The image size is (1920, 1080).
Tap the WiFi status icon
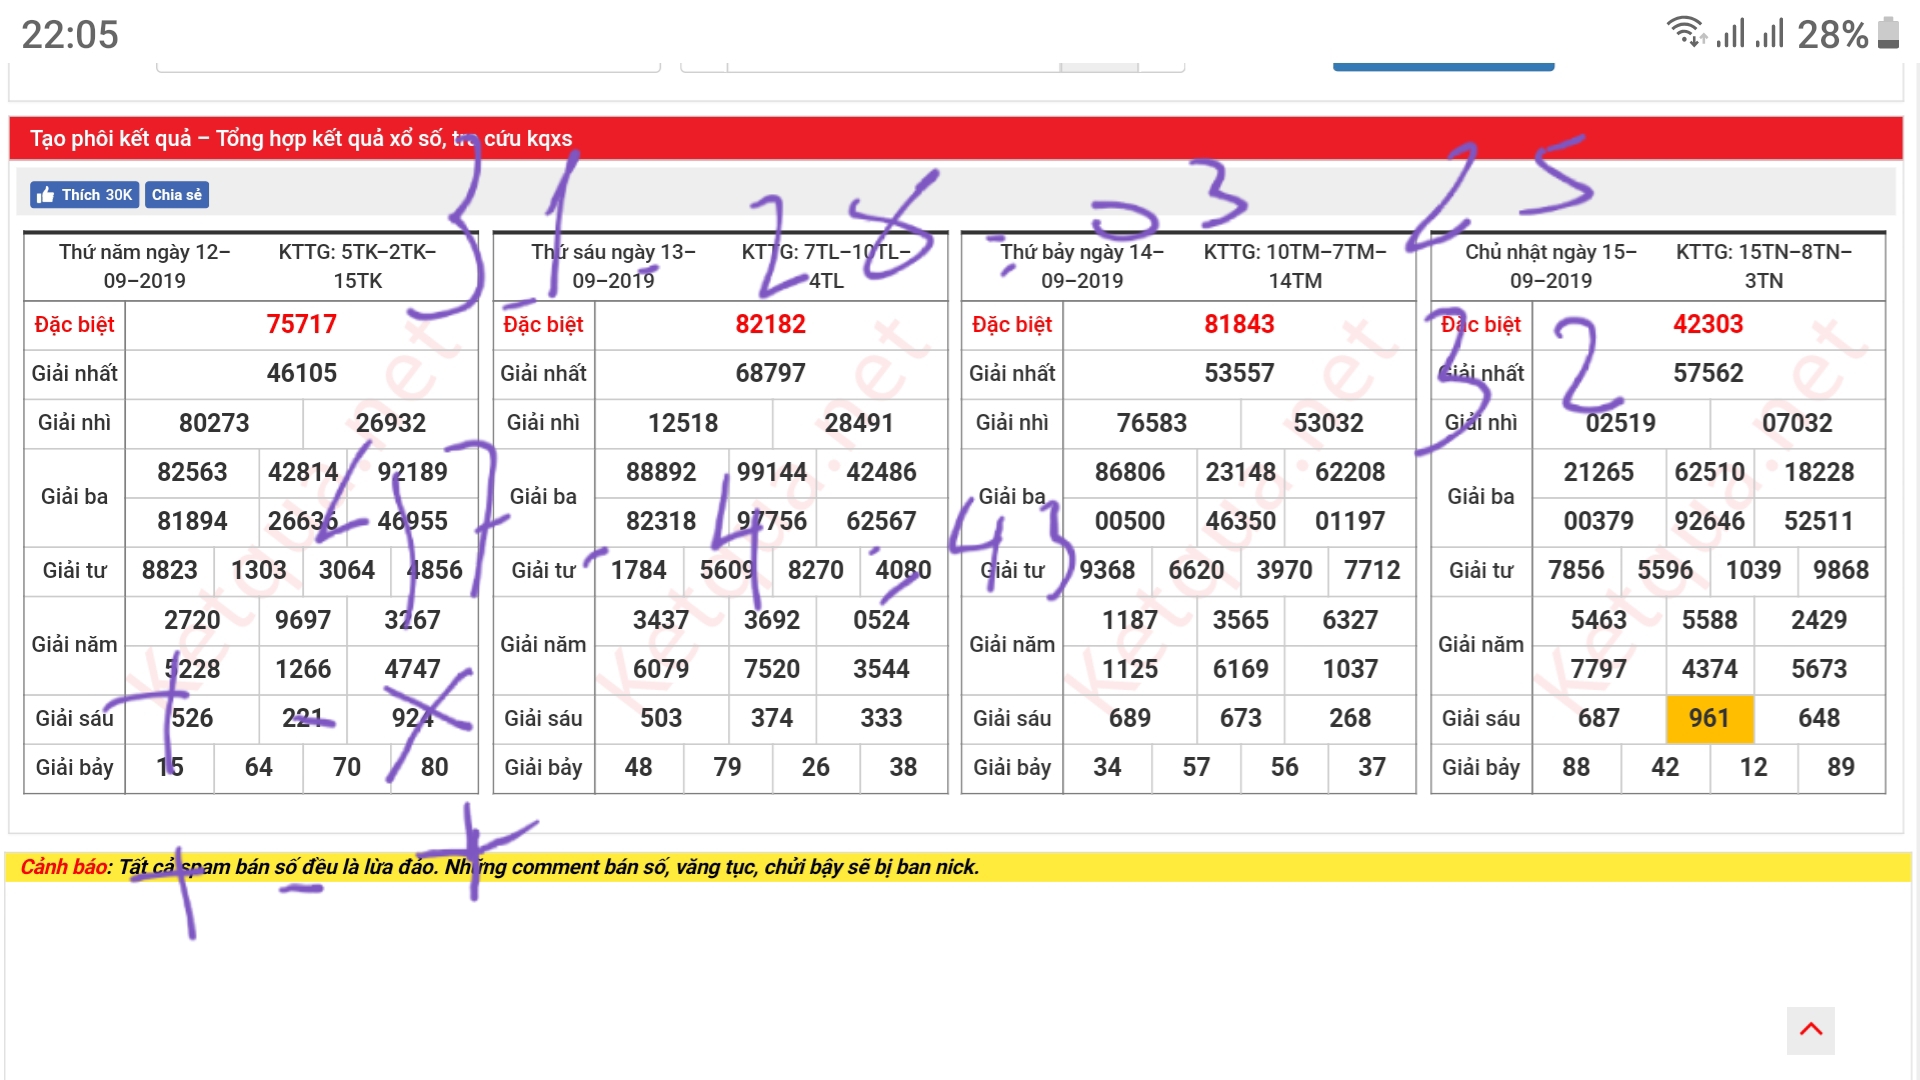[1685, 32]
